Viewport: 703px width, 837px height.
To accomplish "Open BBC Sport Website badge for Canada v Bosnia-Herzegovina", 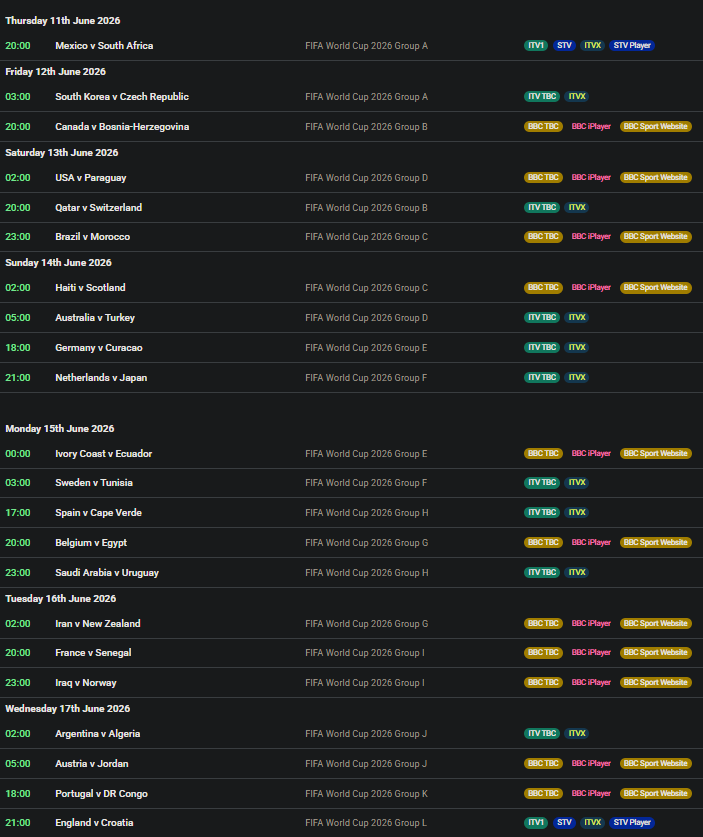I will 655,127.
